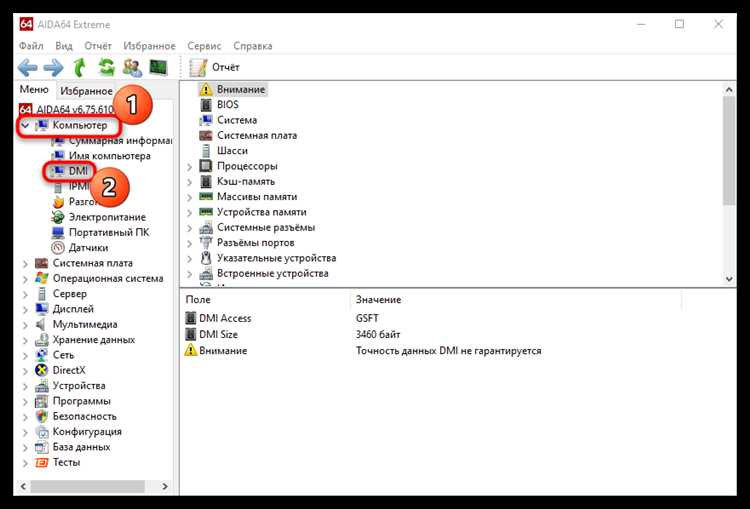Click the Дисплей monitor icon in the tree
Image resolution: width=750 pixels, height=509 pixels.
42,309
